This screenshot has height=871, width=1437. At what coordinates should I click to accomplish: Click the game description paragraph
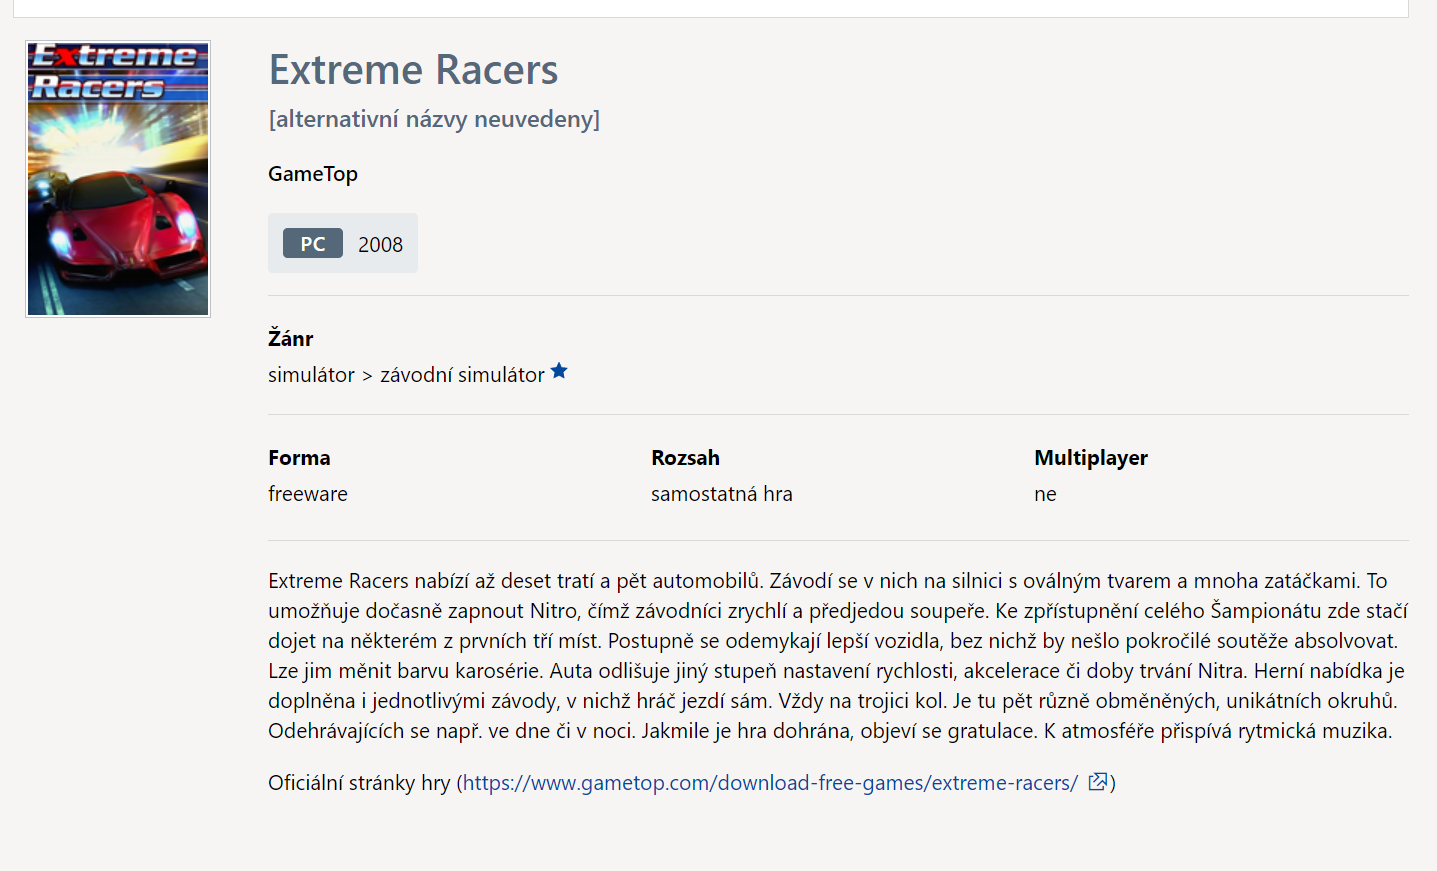tap(838, 656)
